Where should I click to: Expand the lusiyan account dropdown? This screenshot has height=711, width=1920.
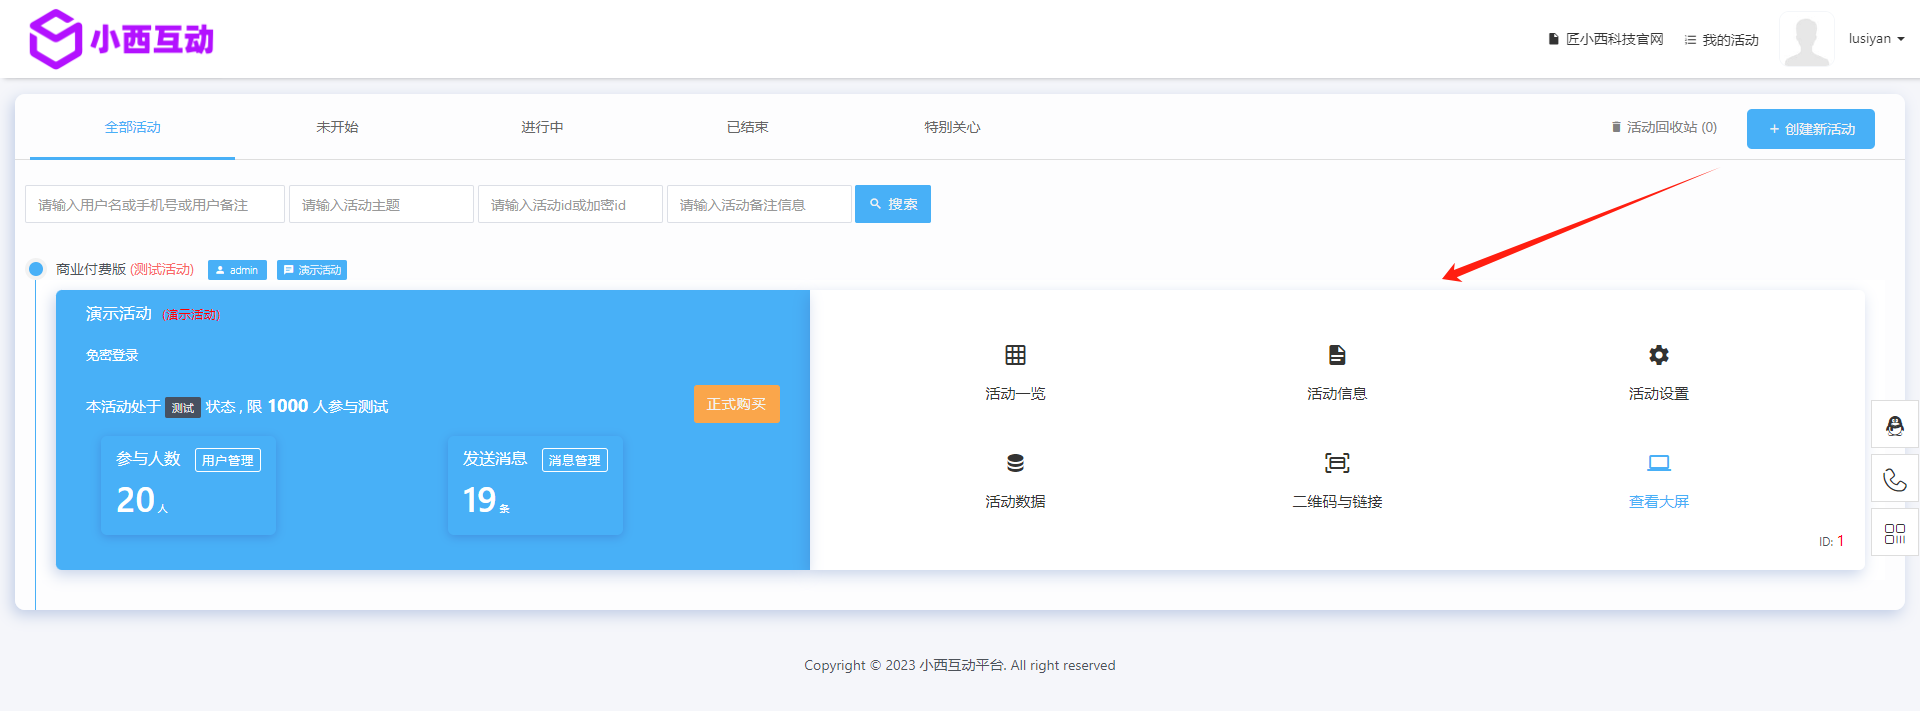click(x=1876, y=39)
